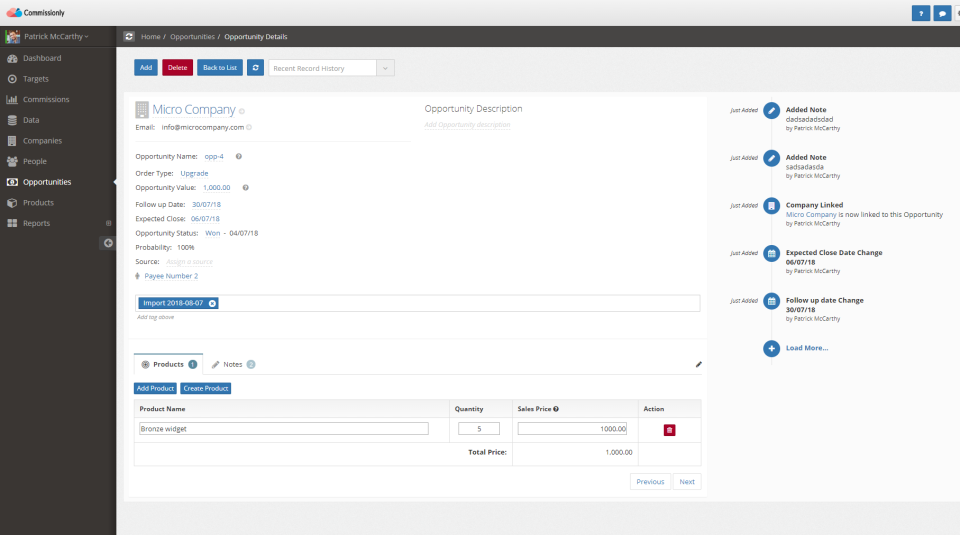This screenshot has height=535, width=960.
Task: Click Load More in the activity timeline
Action: [807, 348]
